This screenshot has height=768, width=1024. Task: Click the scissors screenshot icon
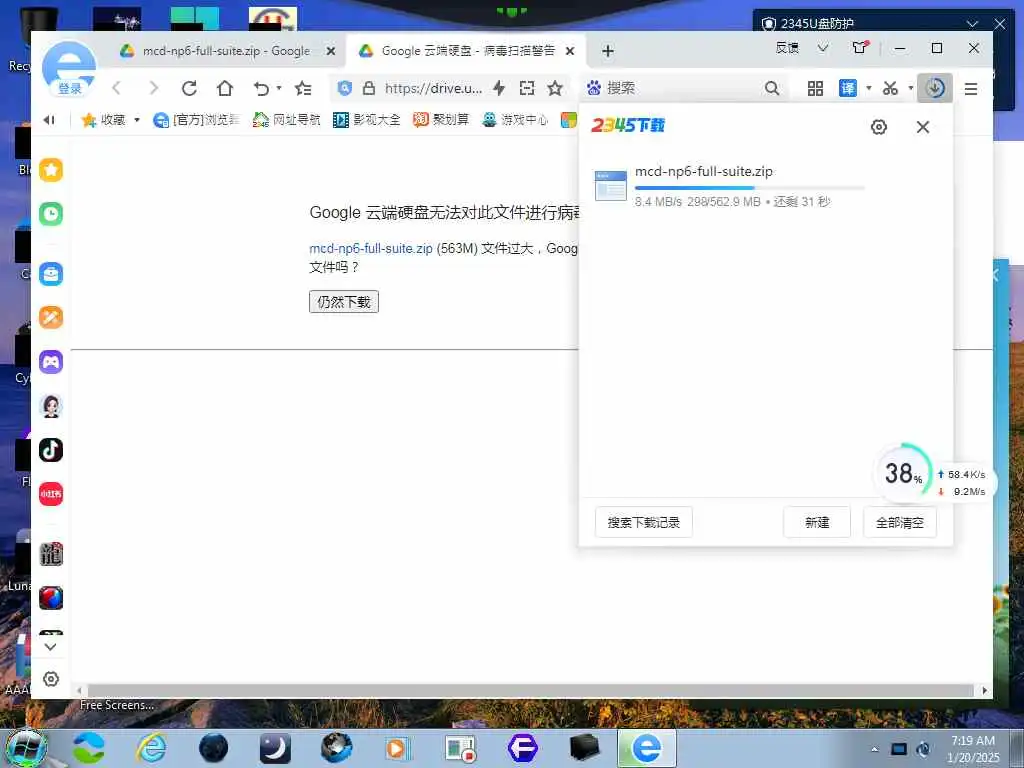[x=890, y=88]
